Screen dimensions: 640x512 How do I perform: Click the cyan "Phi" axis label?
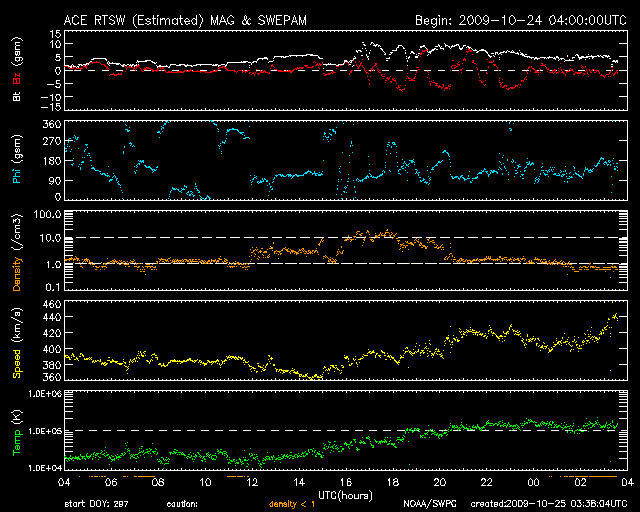(17, 176)
